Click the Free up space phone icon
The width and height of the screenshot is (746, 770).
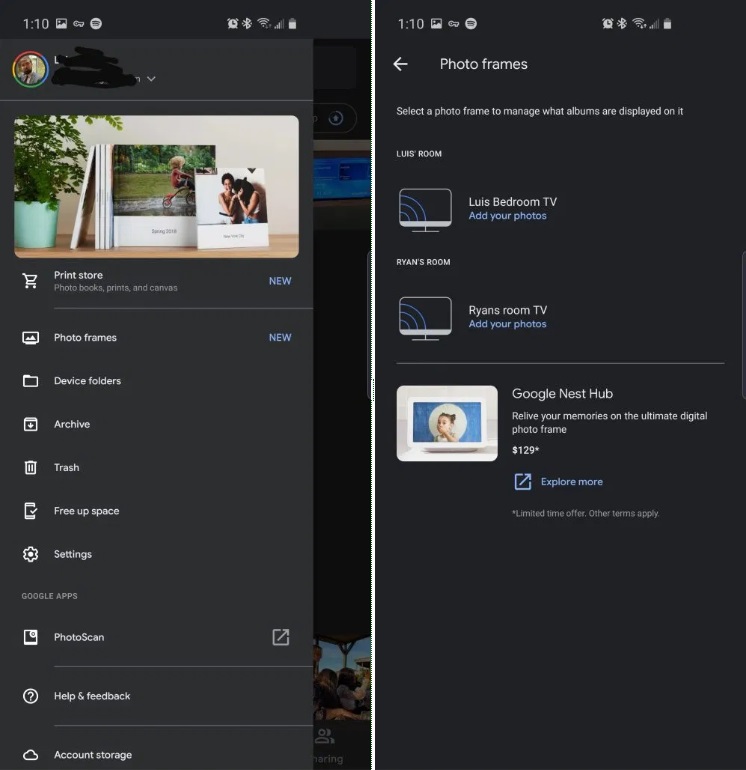30,511
